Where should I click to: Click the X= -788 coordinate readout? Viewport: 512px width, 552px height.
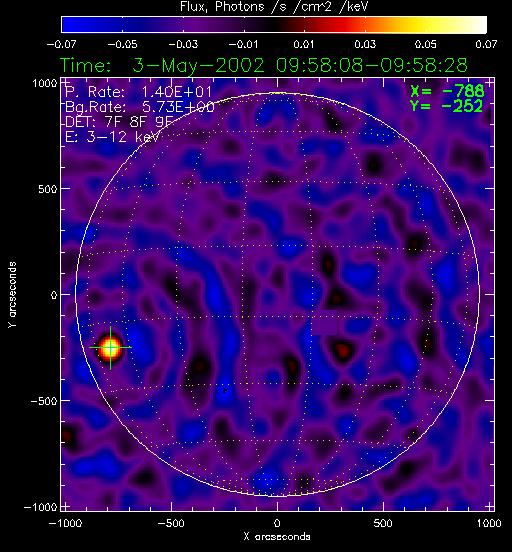447,91
